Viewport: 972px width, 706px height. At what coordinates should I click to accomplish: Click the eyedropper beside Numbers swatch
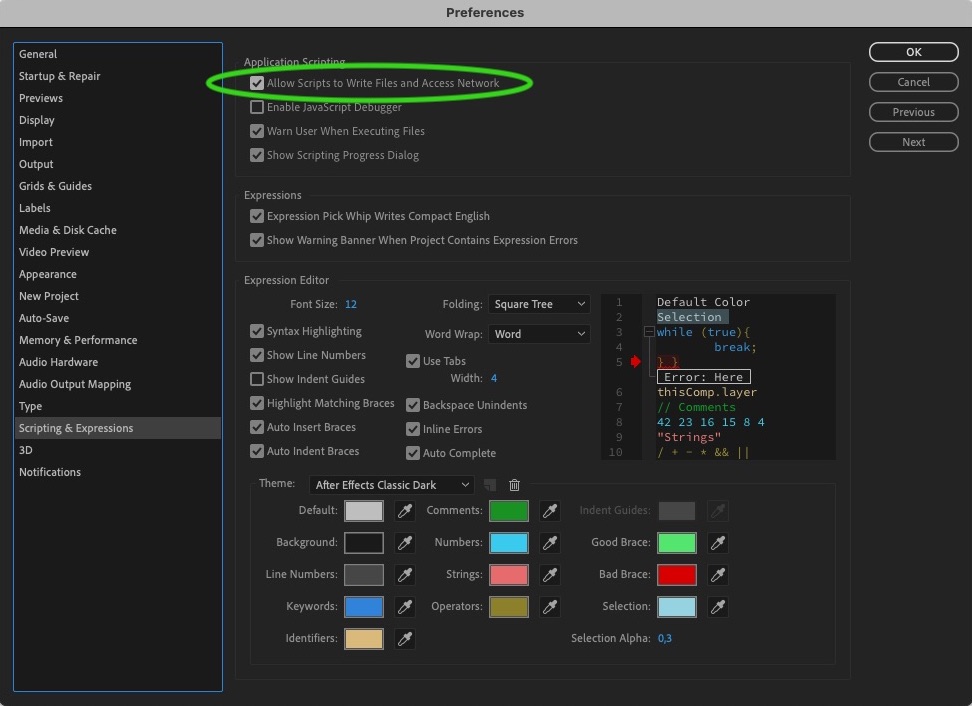[x=550, y=543]
